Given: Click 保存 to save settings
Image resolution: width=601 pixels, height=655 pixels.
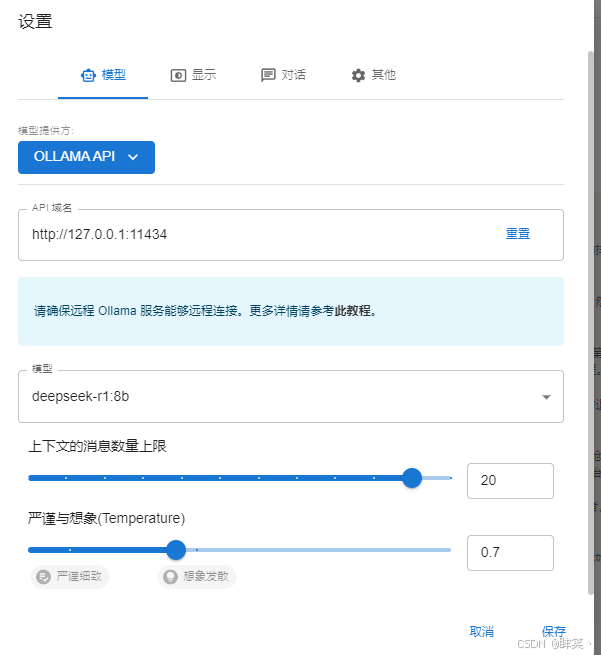Looking at the screenshot, I should tap(554, 632).
